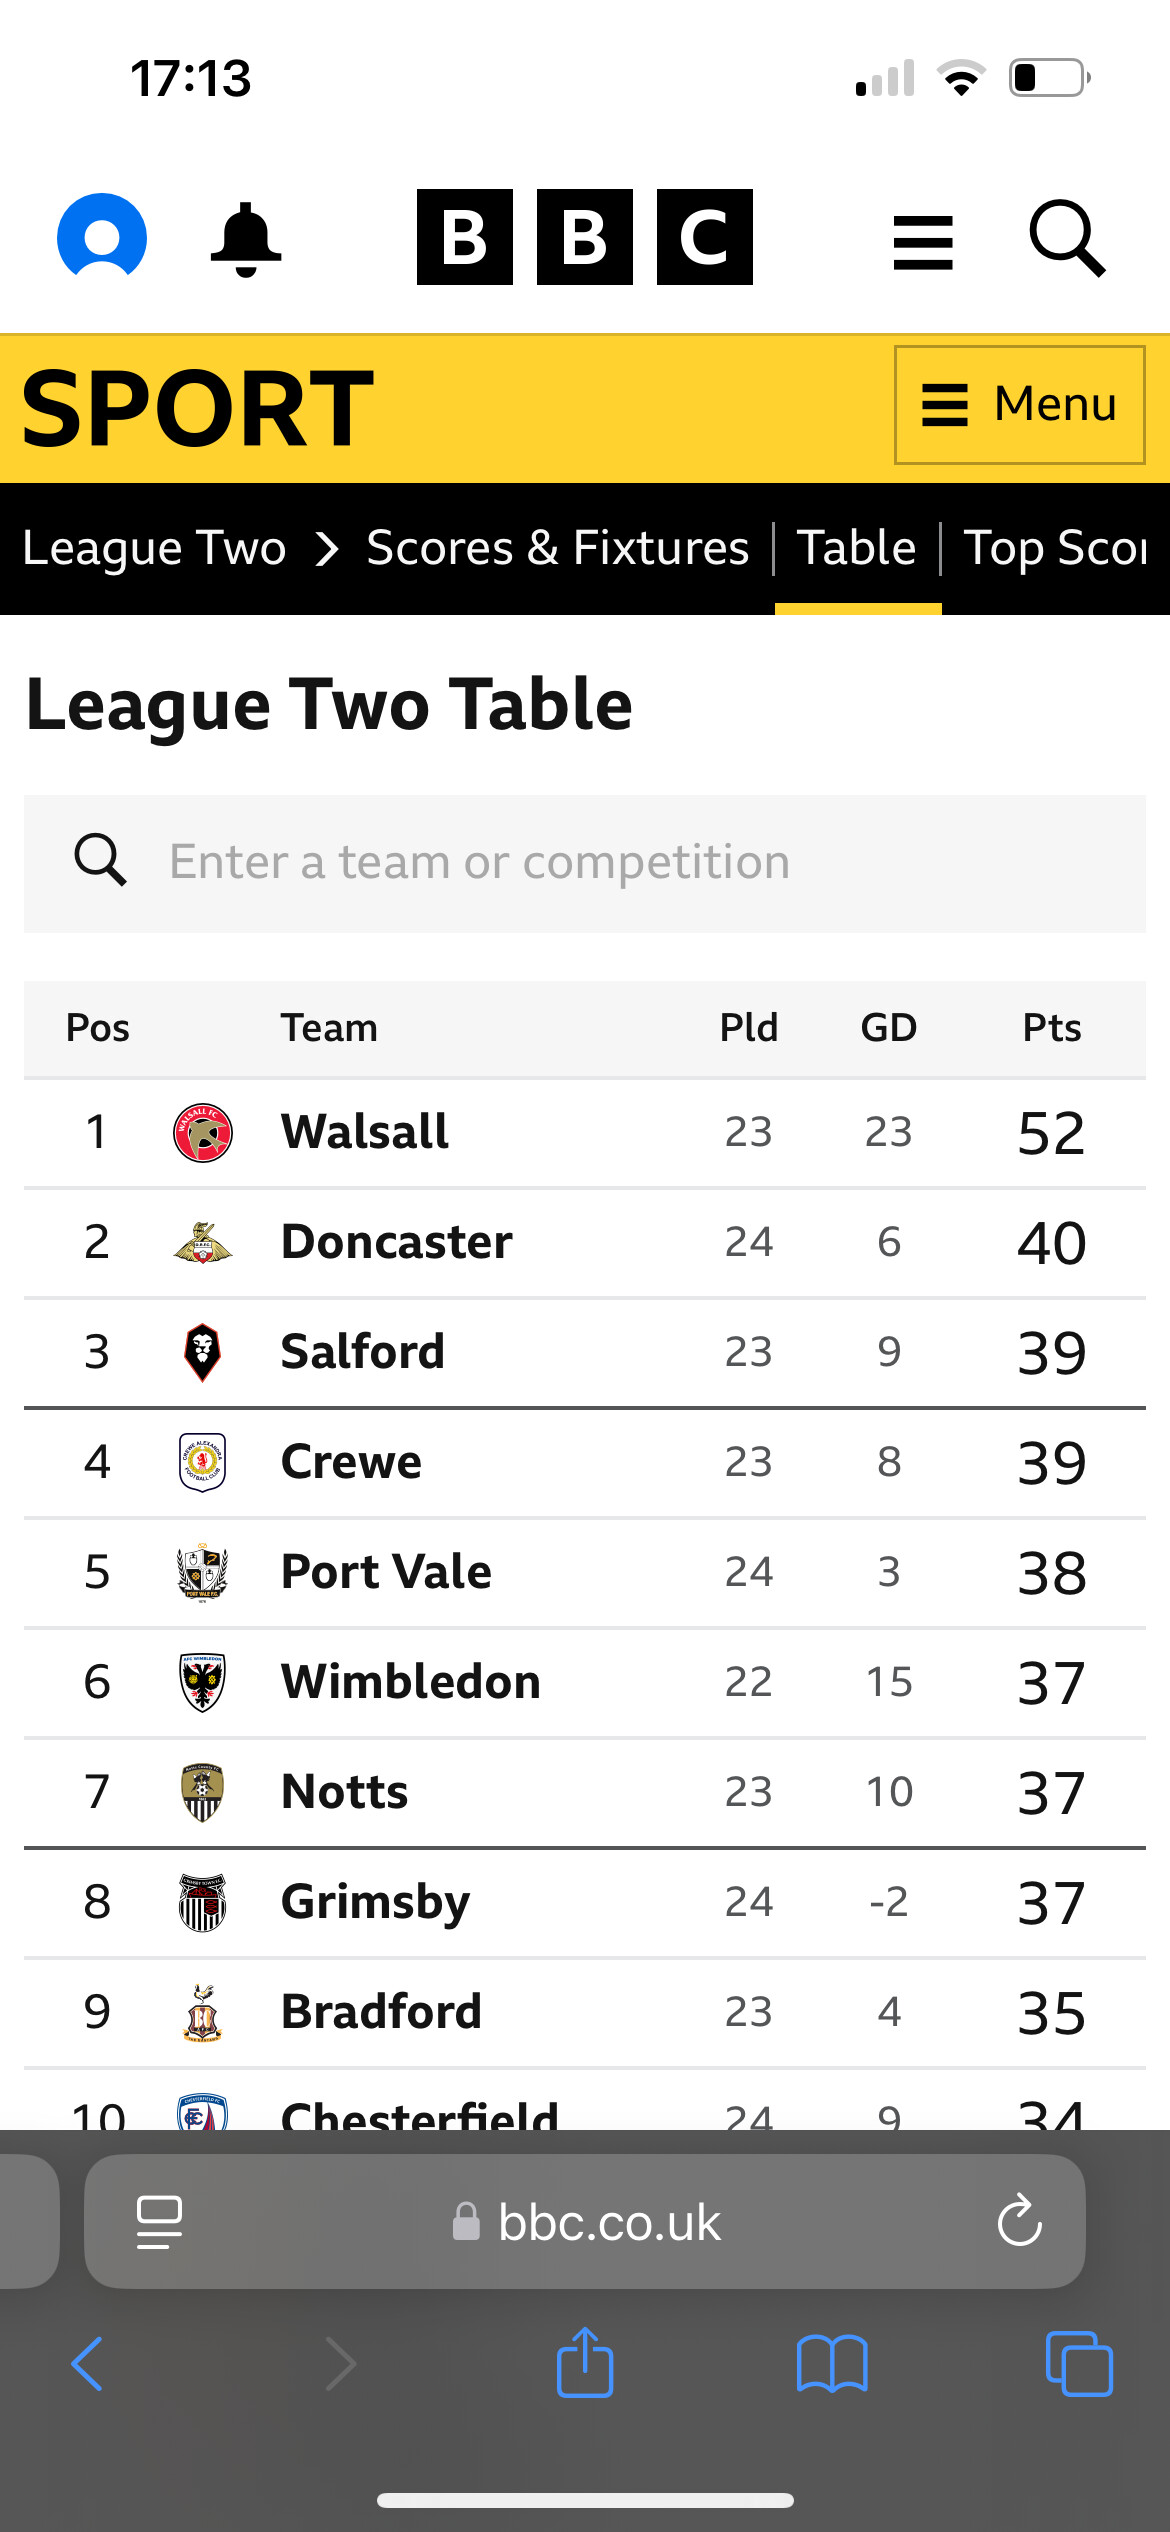Click the BBC logo
Image resolution: width=1170 pixels, height=2532 pixels.
585,237
